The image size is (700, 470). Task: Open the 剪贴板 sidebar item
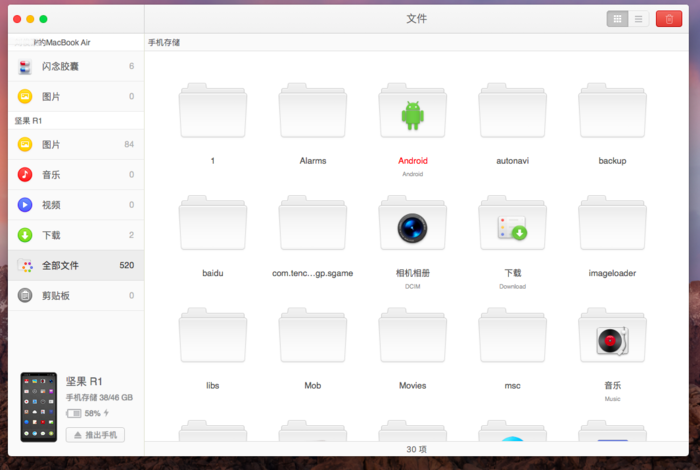(76, 295)
